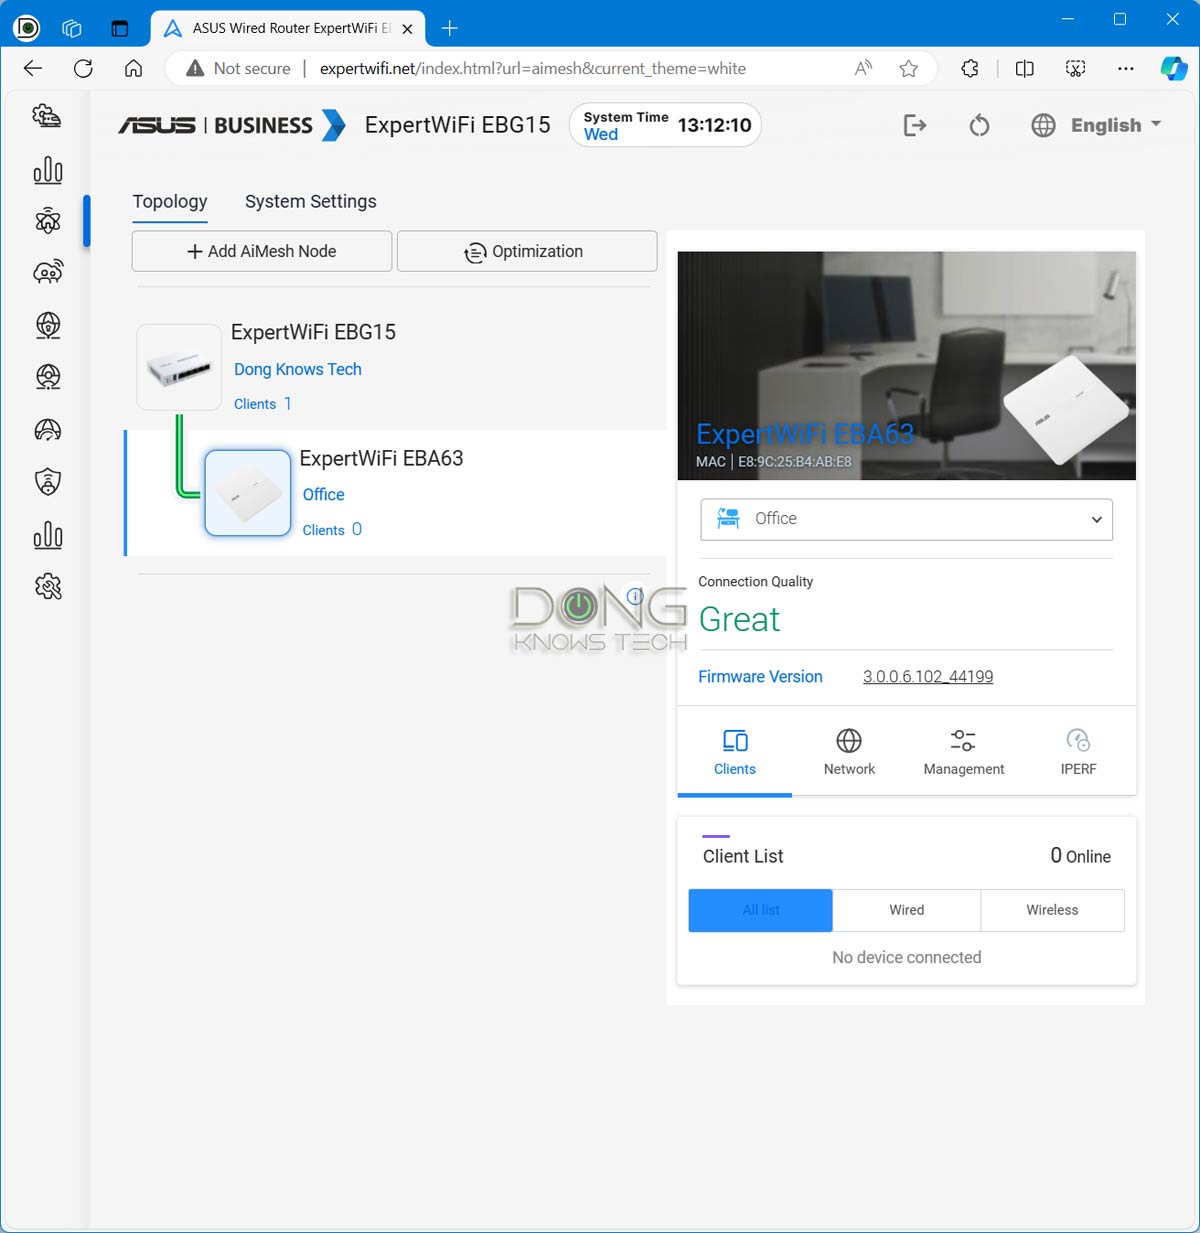Screen dimensions: 1200x1233
Task: Click the top sidebar dashboard icon
Action: 47,116
